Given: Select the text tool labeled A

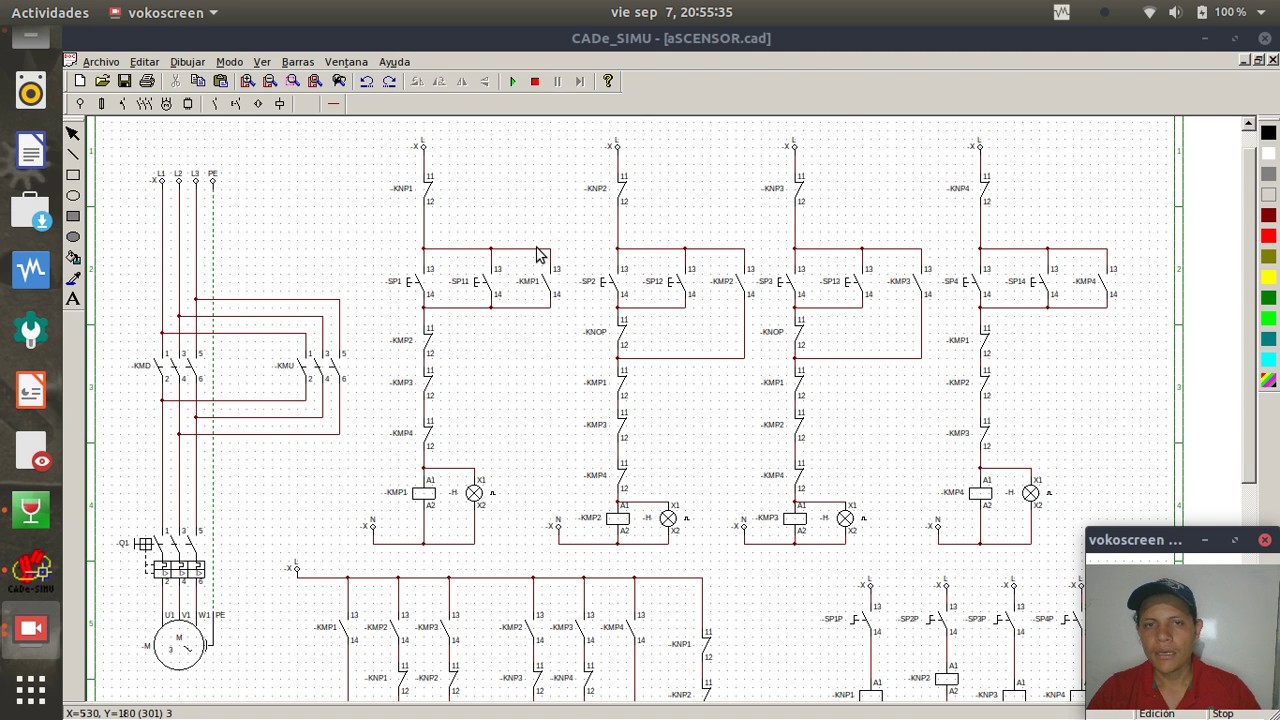Looking at the screenshot, I should click(73, 299).
